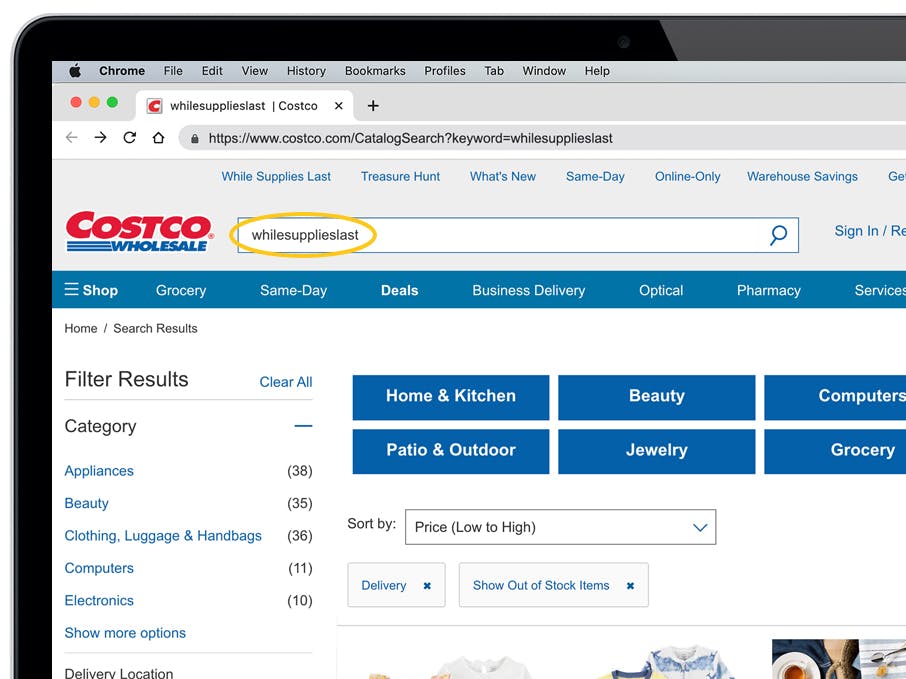Reload the page with the refresh icon

129,138
